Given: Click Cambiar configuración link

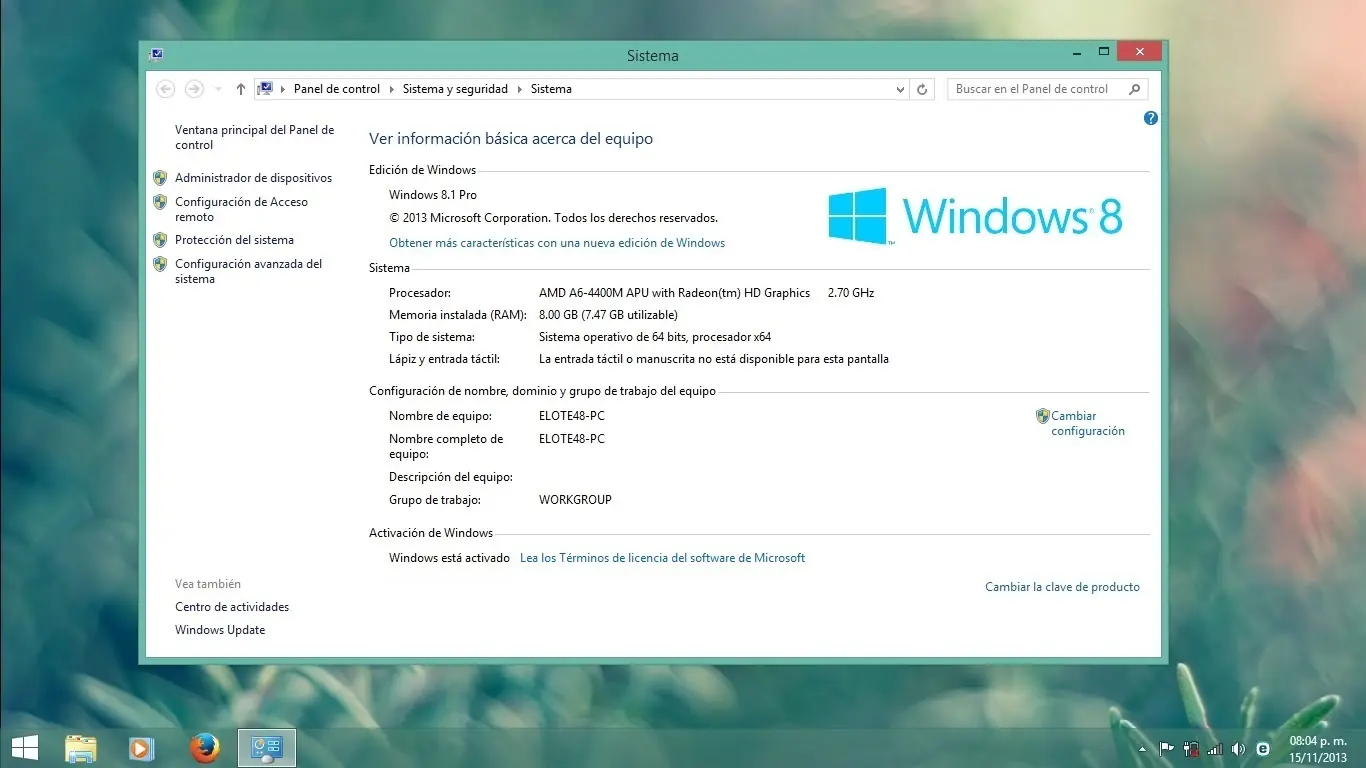Looking at the screenshot, I should (1088, 423).
